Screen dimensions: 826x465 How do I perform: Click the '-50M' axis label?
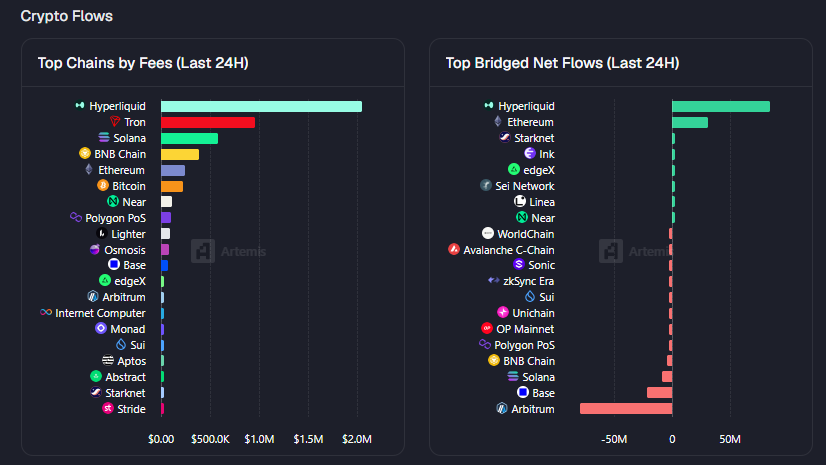coord(614,439)
